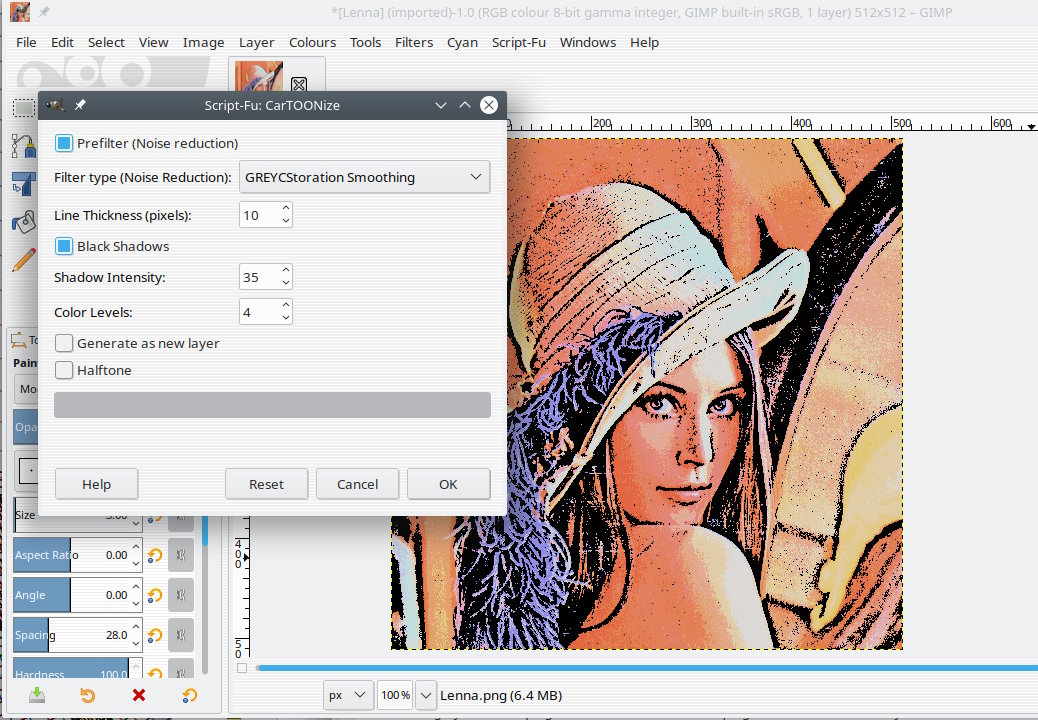The height and width of the screenshot is (720, 1038).
Task: Click the pin icon in main window titlebar
Action: 44,12
